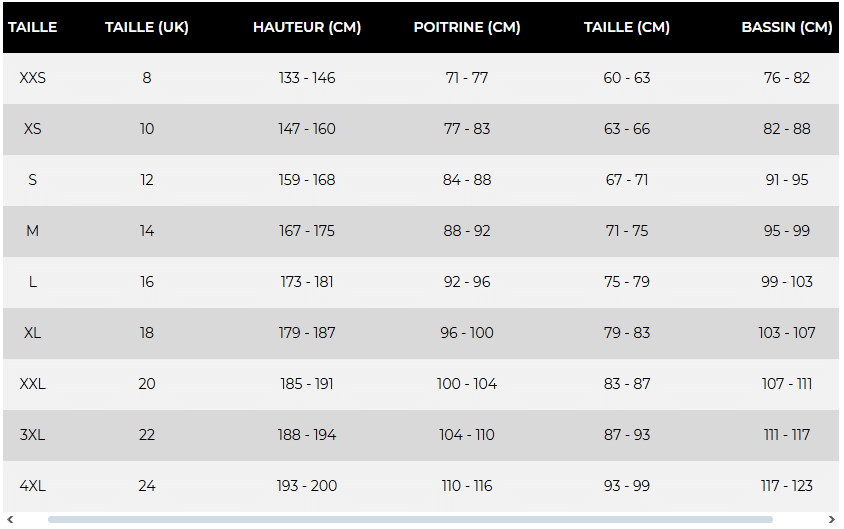Viewport: 844px width, 529px height.
Task: Click the UK size 14 cell
Action: 146,231
